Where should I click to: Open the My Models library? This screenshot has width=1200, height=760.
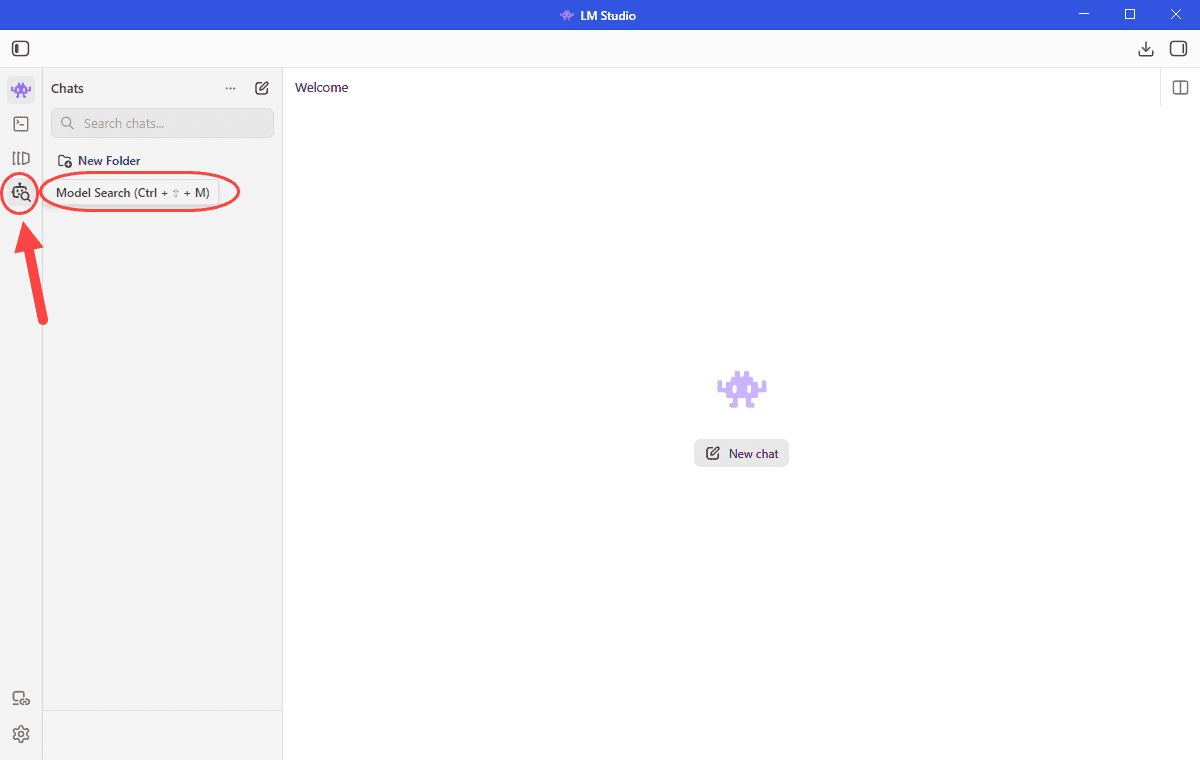click(x=21, y=158)
